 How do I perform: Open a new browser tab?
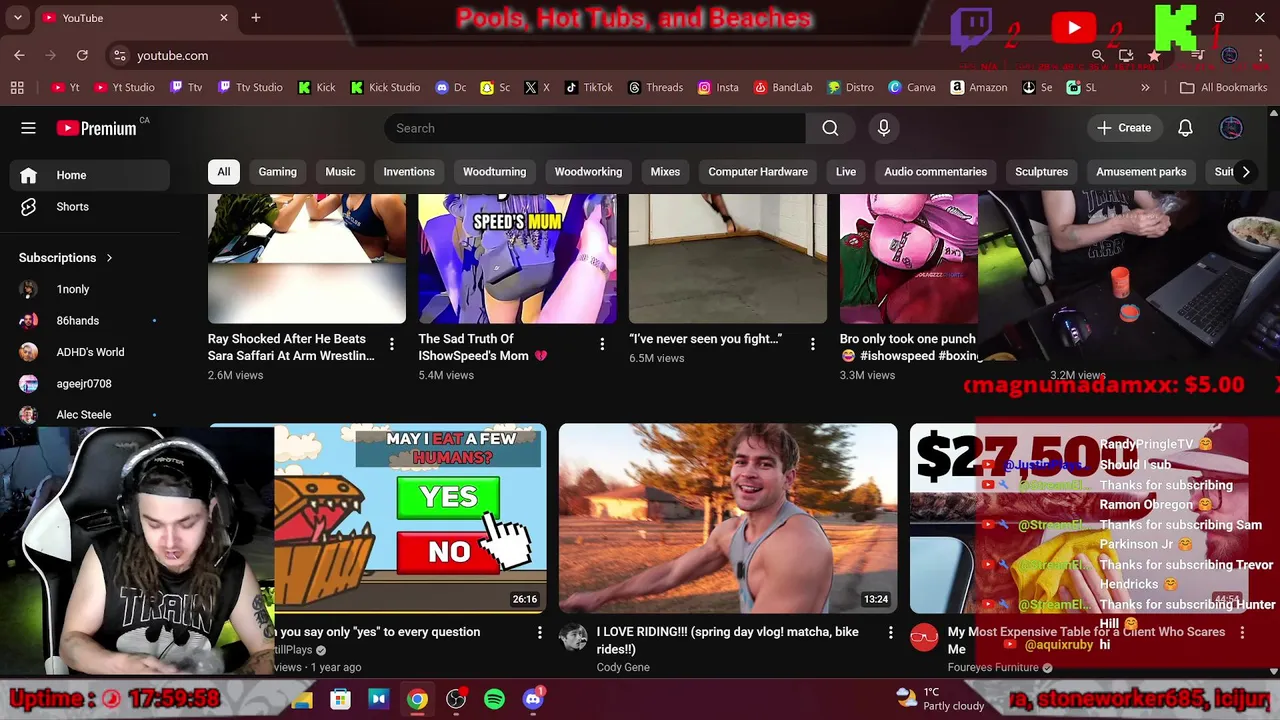[x=256, y=18]
